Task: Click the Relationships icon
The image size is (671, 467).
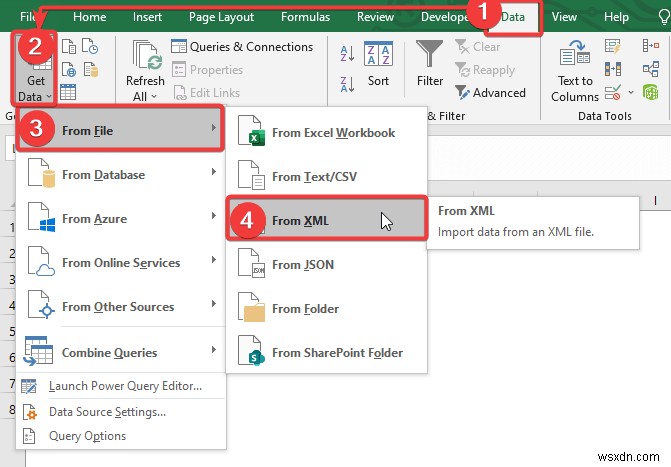Action: tap(650, 69)
